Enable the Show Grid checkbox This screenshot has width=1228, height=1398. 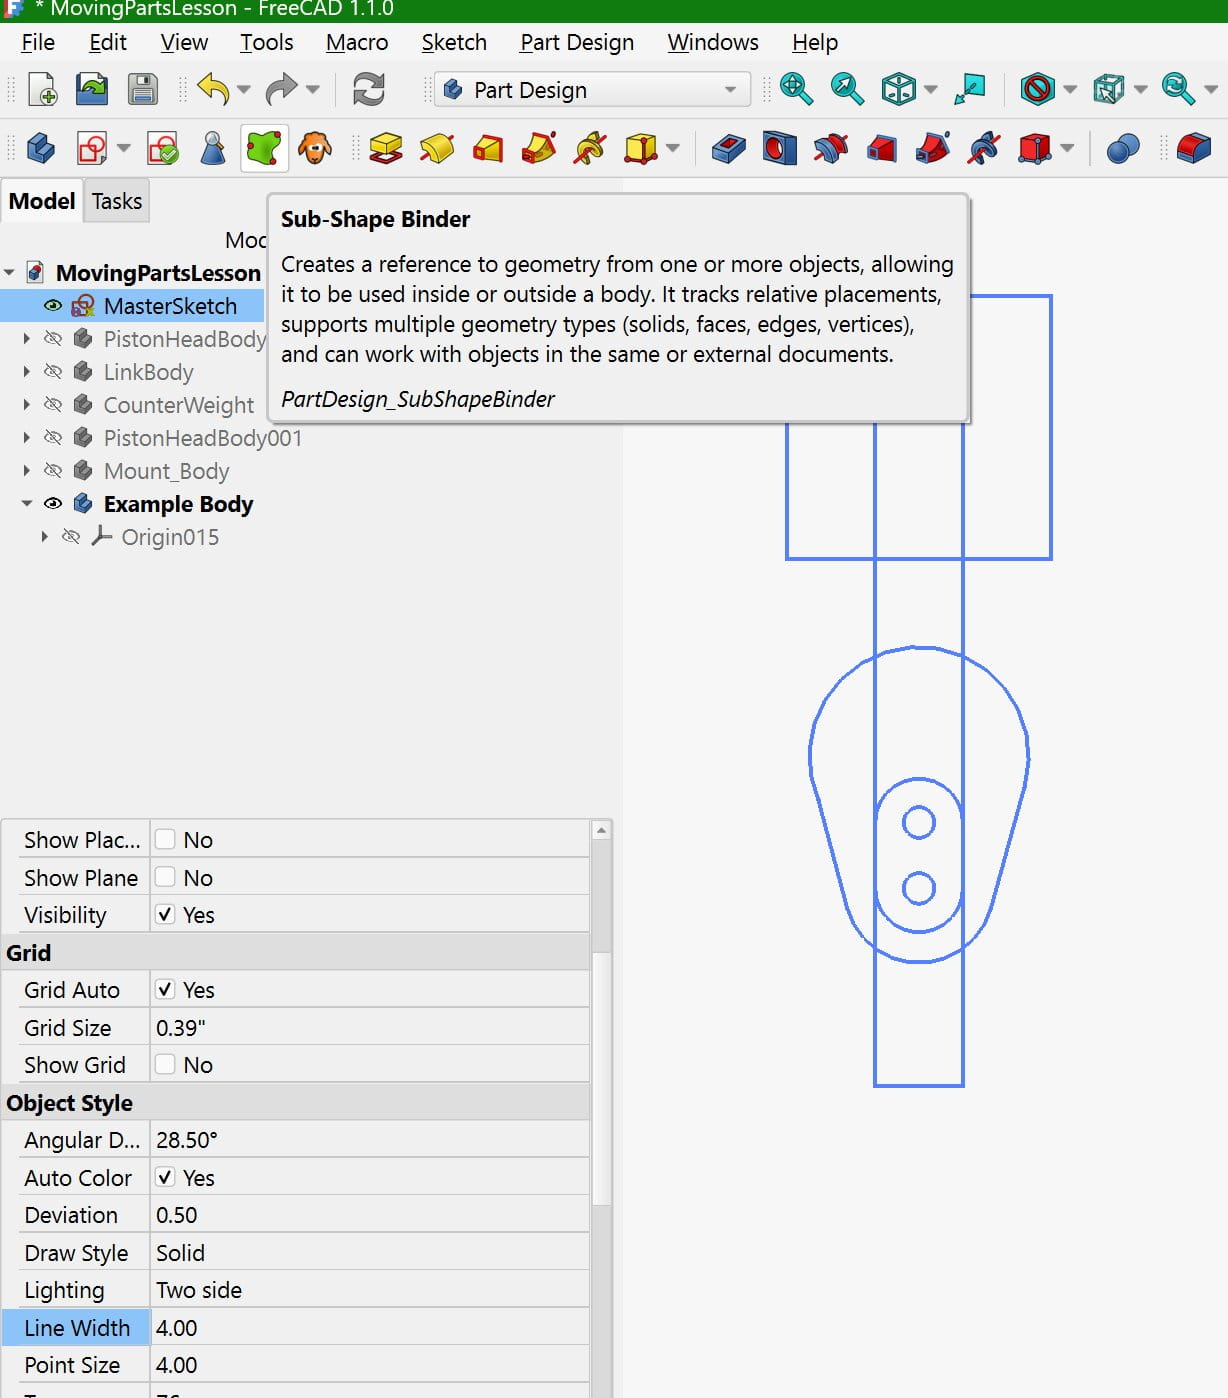[x=165, y=1064]
